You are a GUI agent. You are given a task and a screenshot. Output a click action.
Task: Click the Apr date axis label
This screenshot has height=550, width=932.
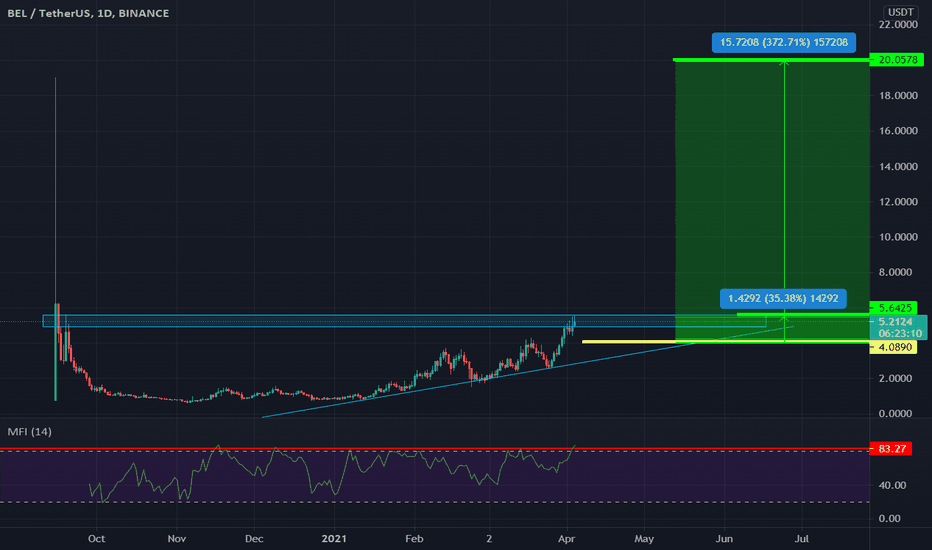coord(566,539)
